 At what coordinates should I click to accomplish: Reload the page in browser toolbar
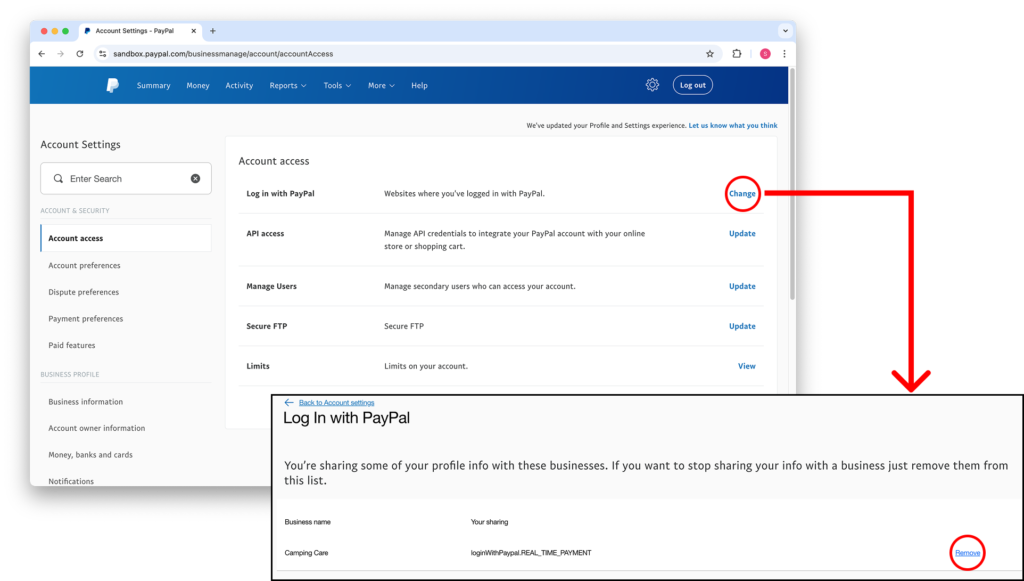click(x=80, y=54)
